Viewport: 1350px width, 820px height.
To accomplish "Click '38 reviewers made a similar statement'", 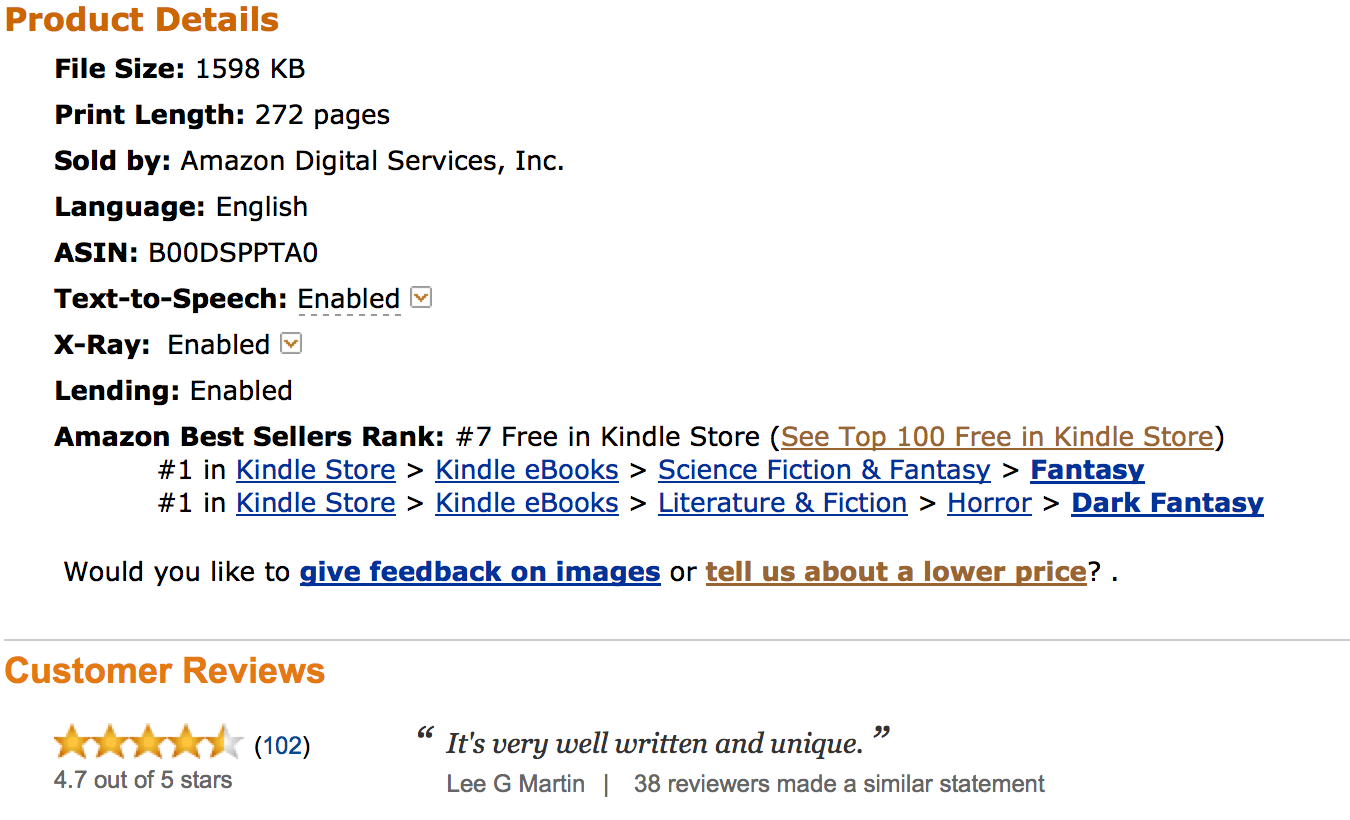I will [839, 784].
